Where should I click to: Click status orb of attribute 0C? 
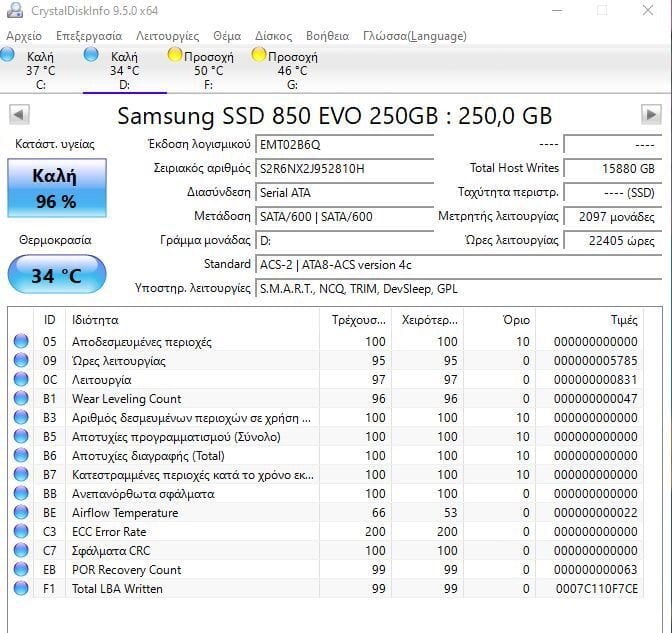pyautogui.click(x=21, y=379)
